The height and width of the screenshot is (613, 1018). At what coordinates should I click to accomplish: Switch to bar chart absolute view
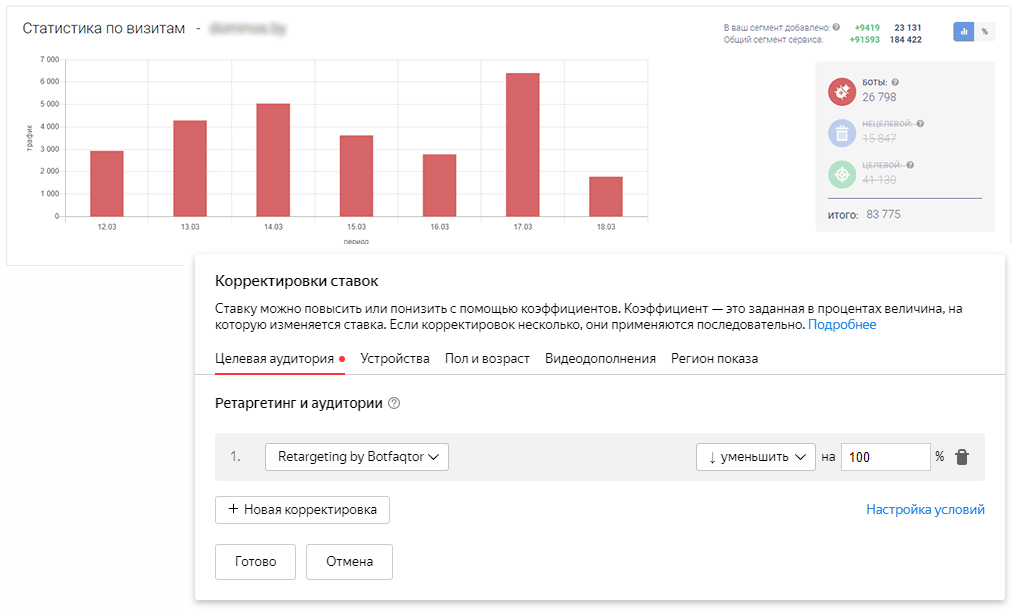pyautogui.click(x=964, y=32)
